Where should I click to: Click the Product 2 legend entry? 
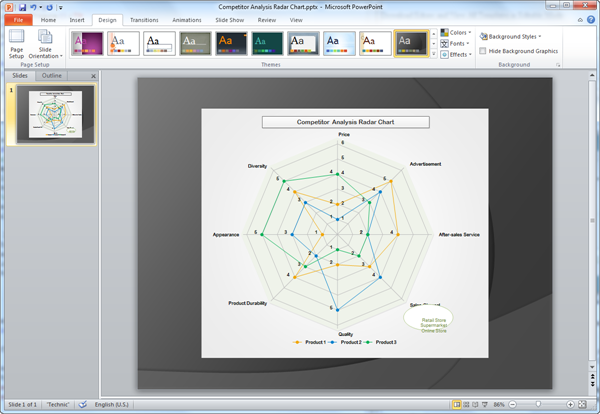pos(345,342)
